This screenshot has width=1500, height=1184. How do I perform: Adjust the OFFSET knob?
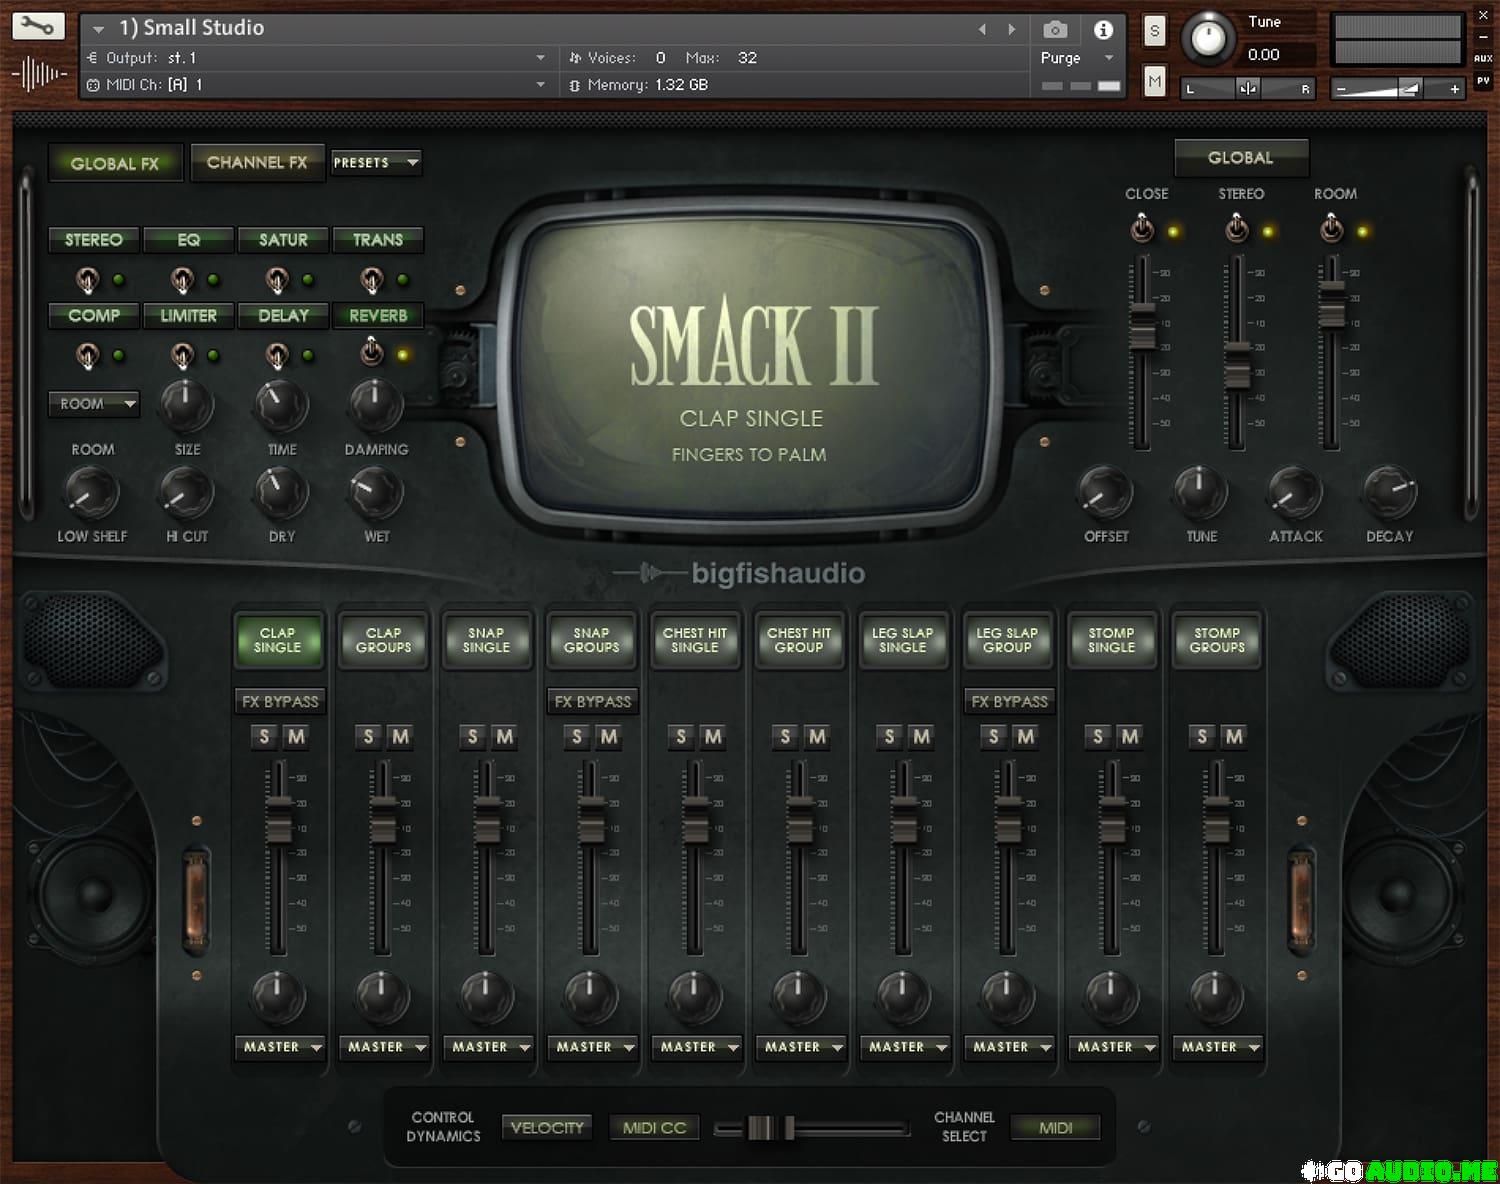1106,492
